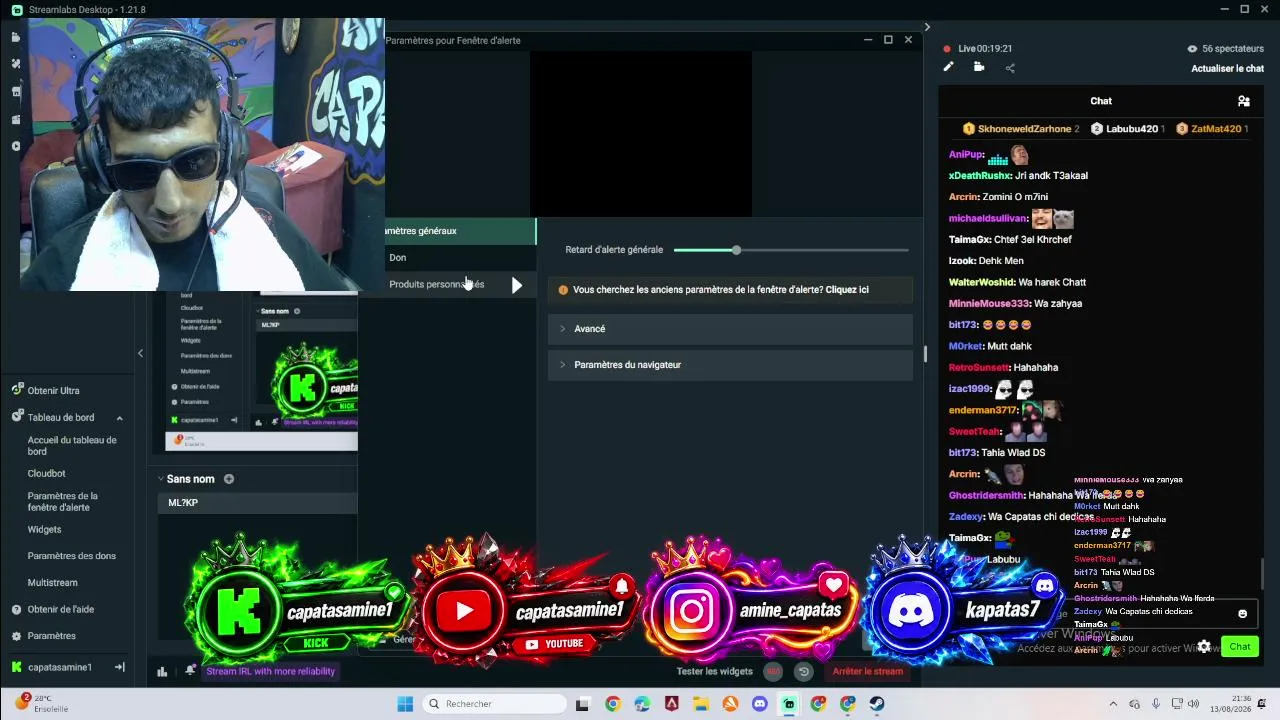Open Widgets in the sidebar
1280x720 pixels.
click(x=44, y=530)
